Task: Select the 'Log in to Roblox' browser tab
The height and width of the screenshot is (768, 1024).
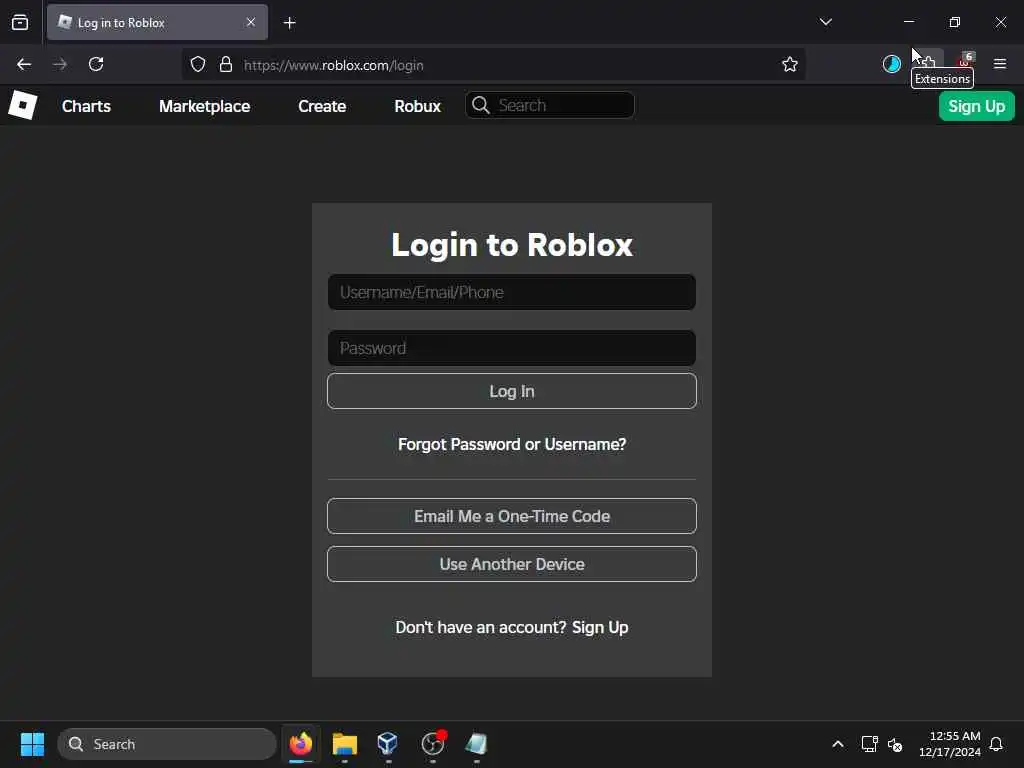Action: (157, 22)
